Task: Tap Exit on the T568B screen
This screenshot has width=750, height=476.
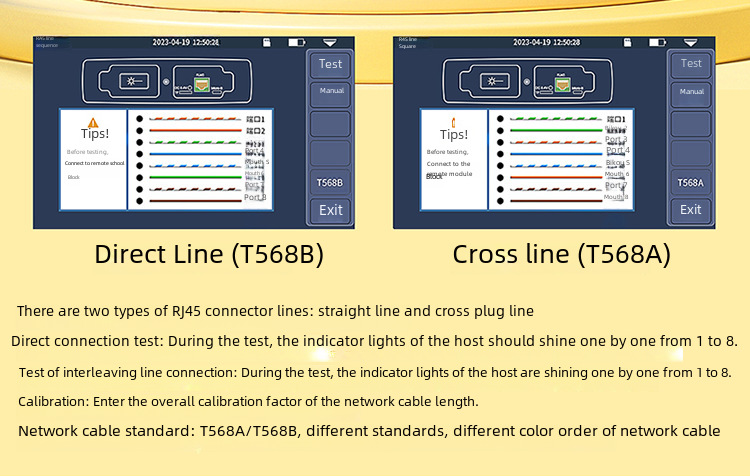Action: pos(331,210)
